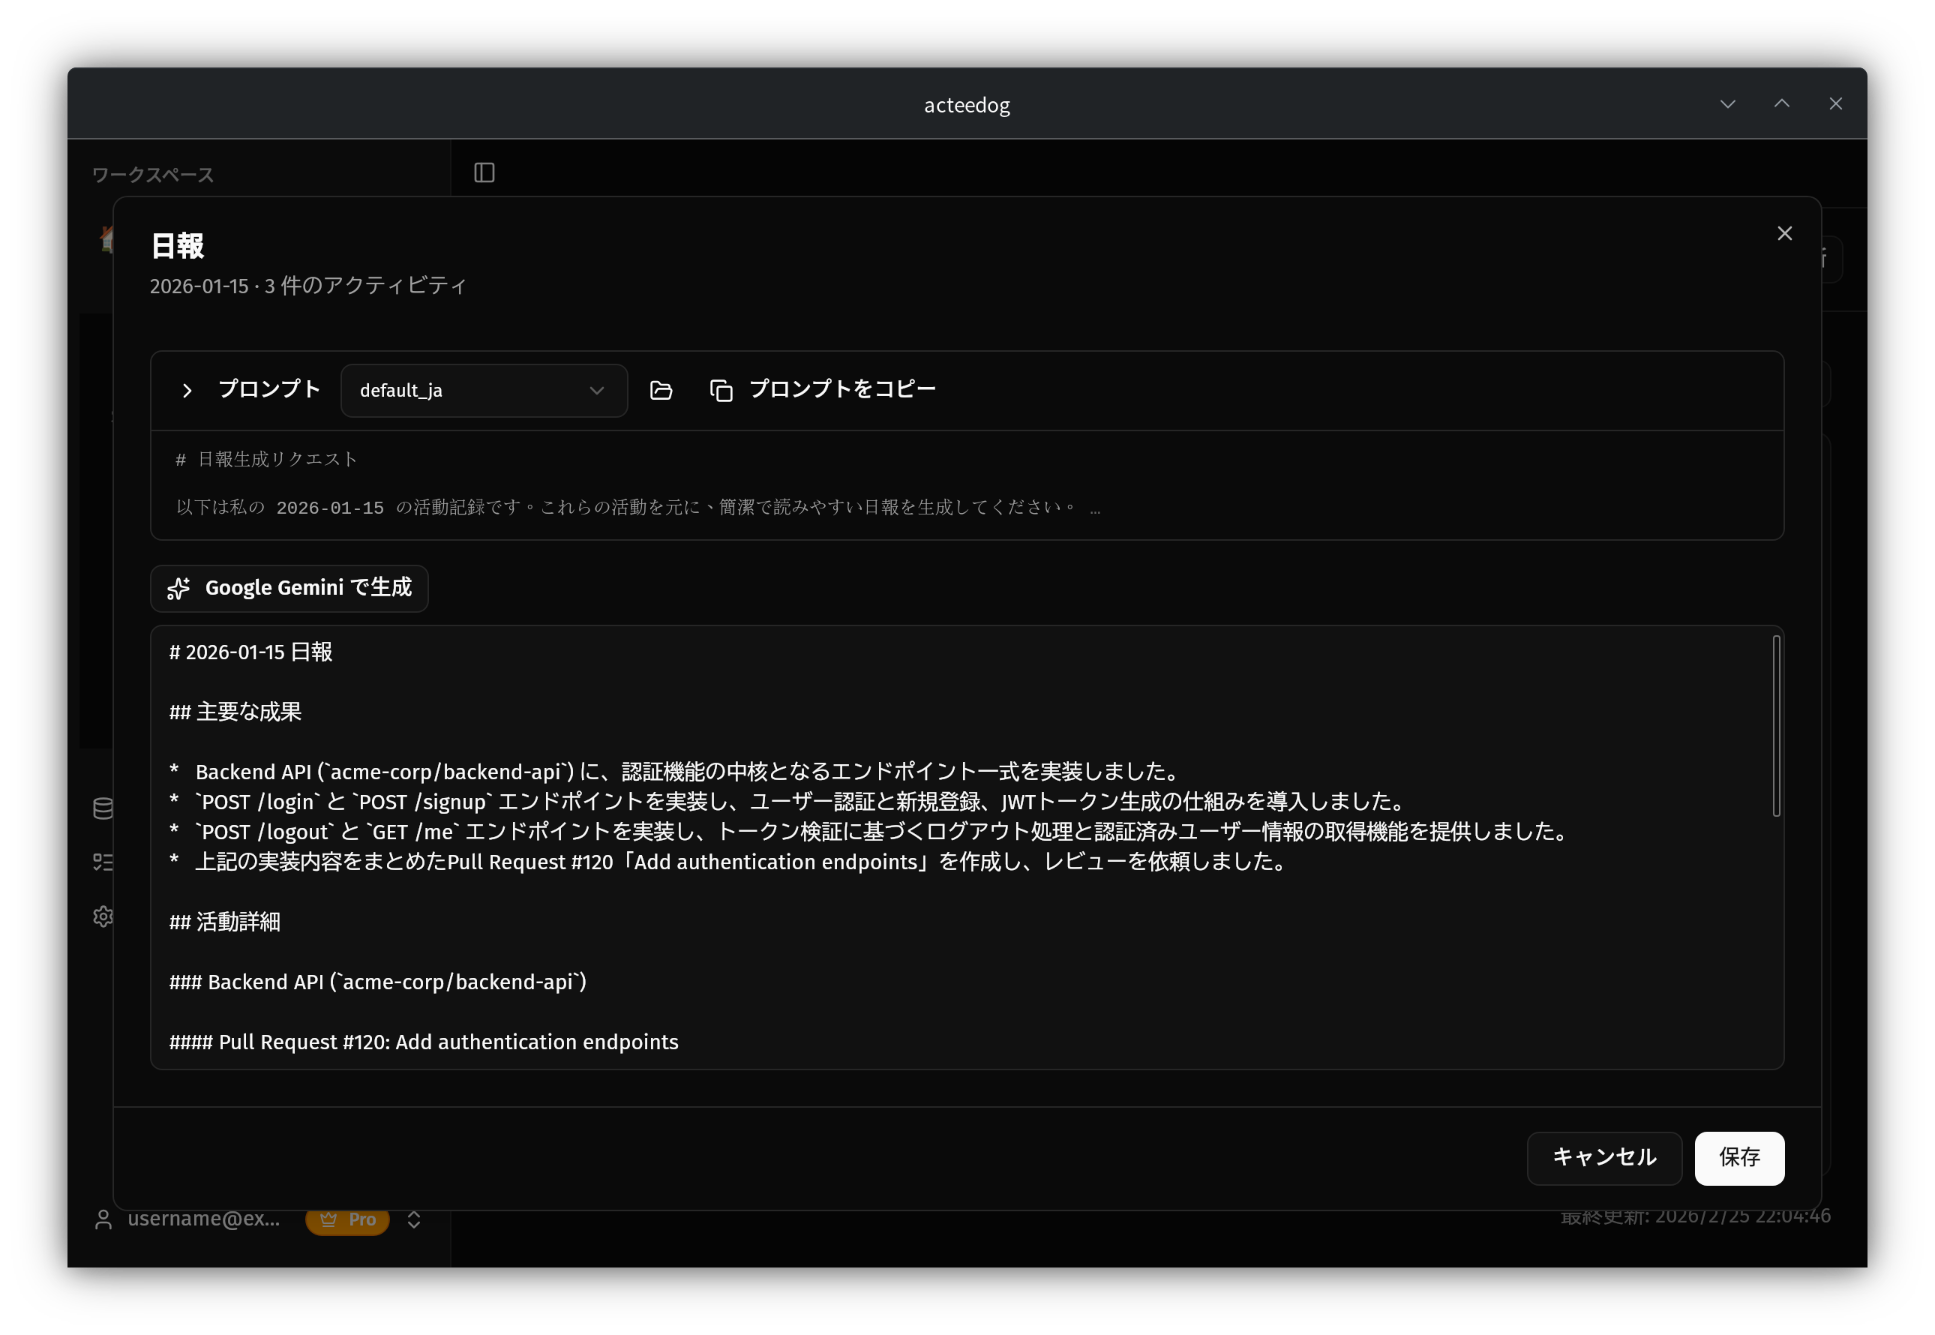Maximize window with up chevron
Viewport: 1935px width, 1335px height.
[x=1782, y=104]
